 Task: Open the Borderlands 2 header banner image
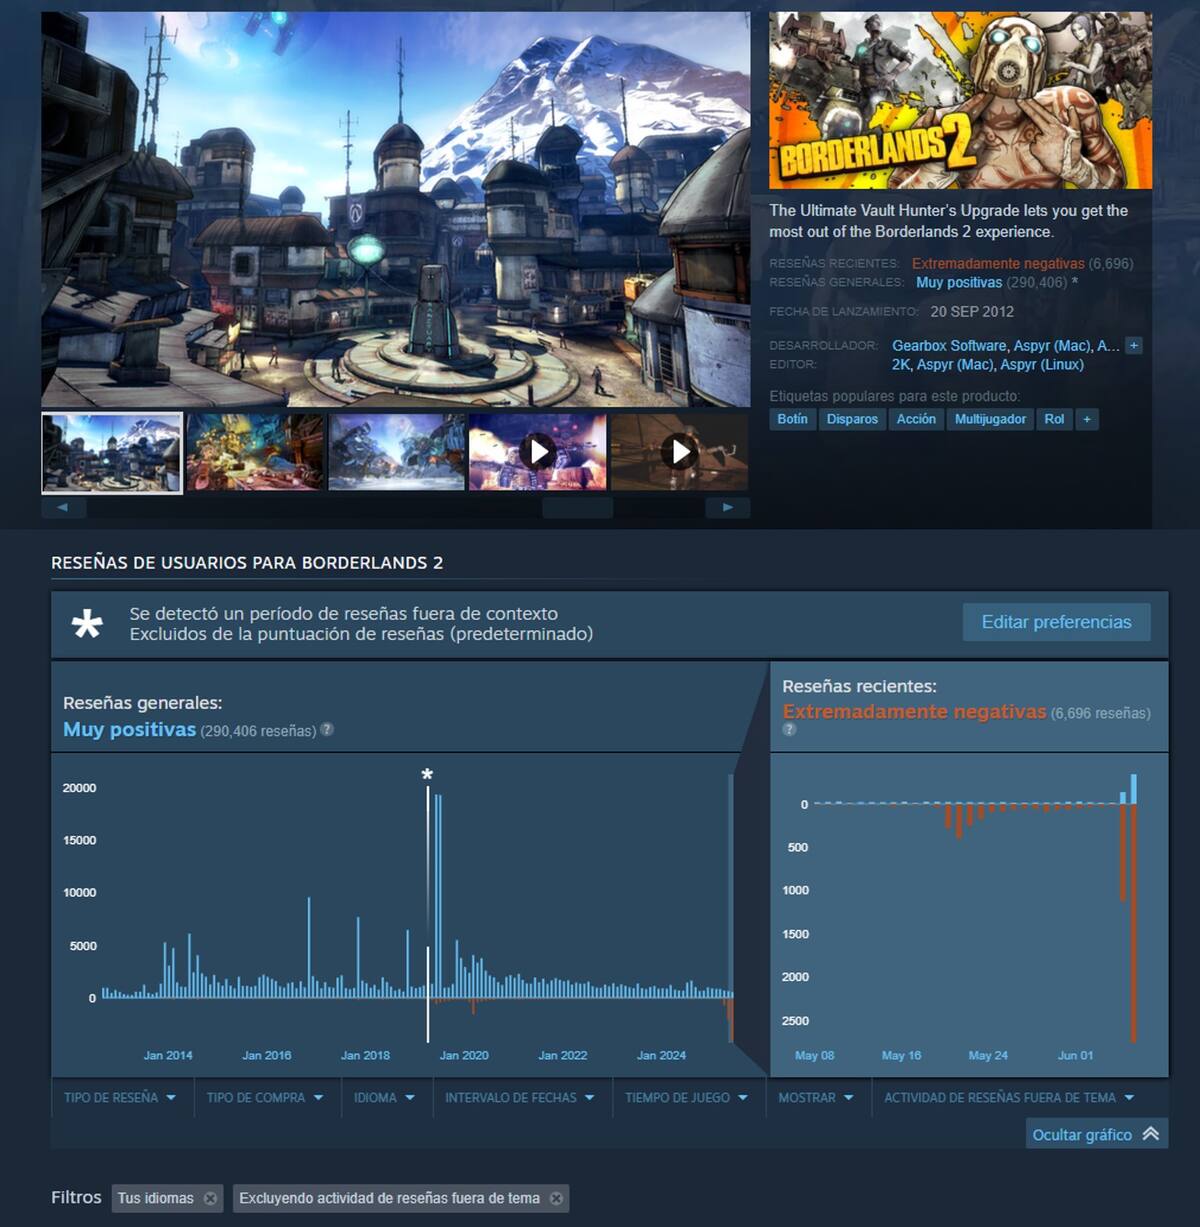point(960,100)
